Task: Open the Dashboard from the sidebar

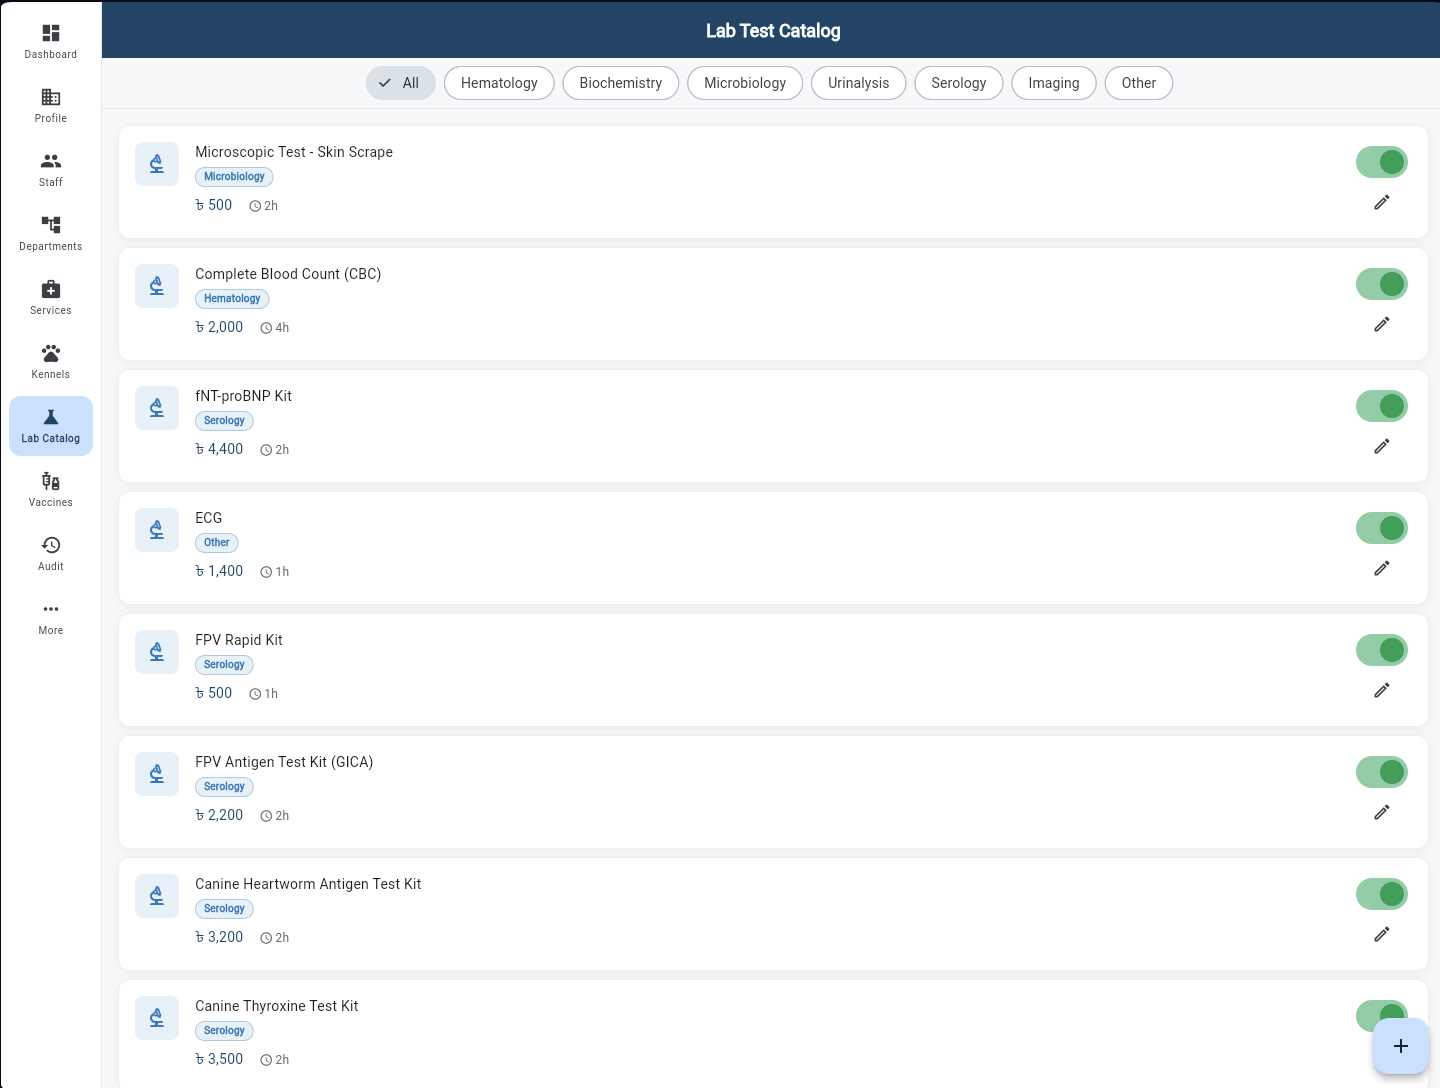Action: coord(51,42)
